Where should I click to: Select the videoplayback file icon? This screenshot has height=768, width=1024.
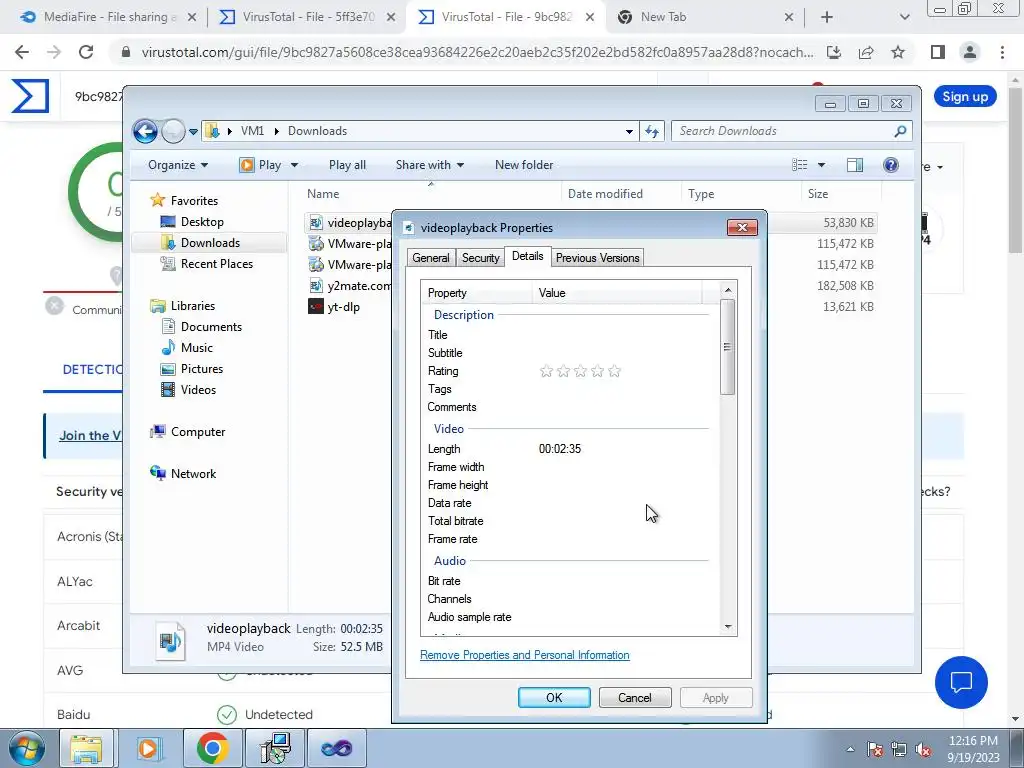click(x=316, y=223)
